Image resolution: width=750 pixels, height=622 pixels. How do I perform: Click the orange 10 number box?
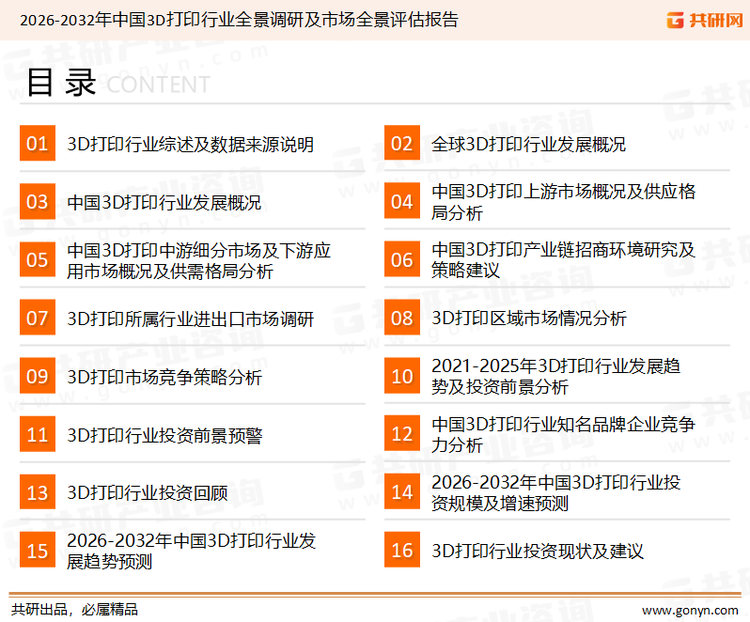[402, 376]
